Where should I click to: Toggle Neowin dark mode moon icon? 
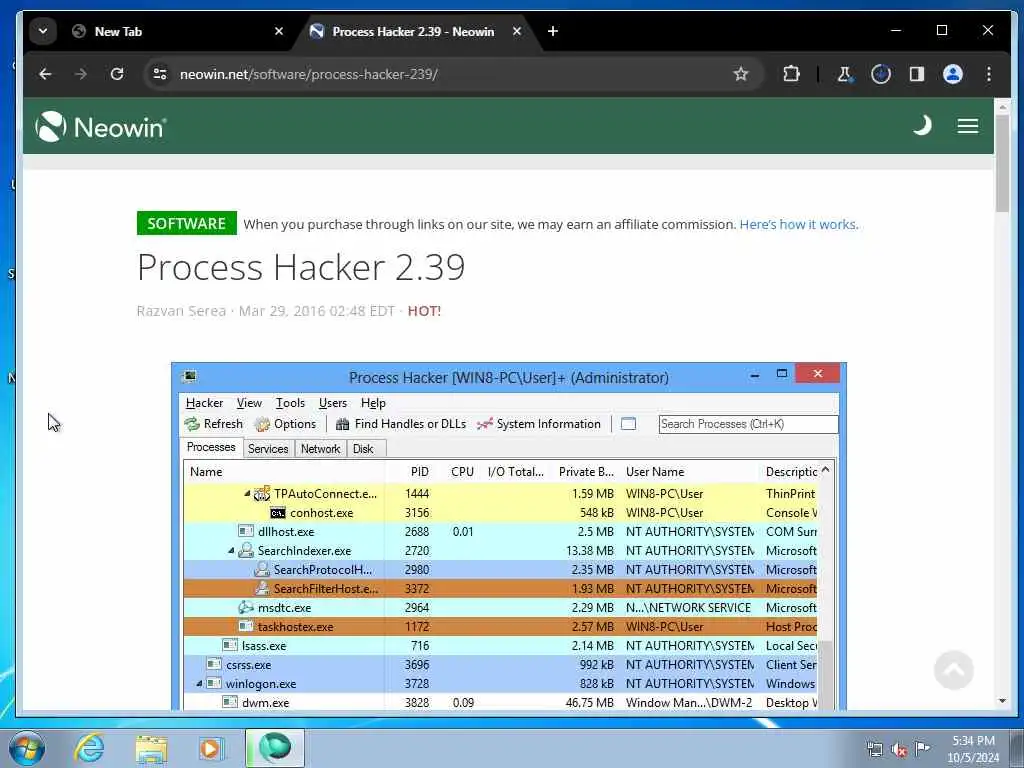pos(922,125)
